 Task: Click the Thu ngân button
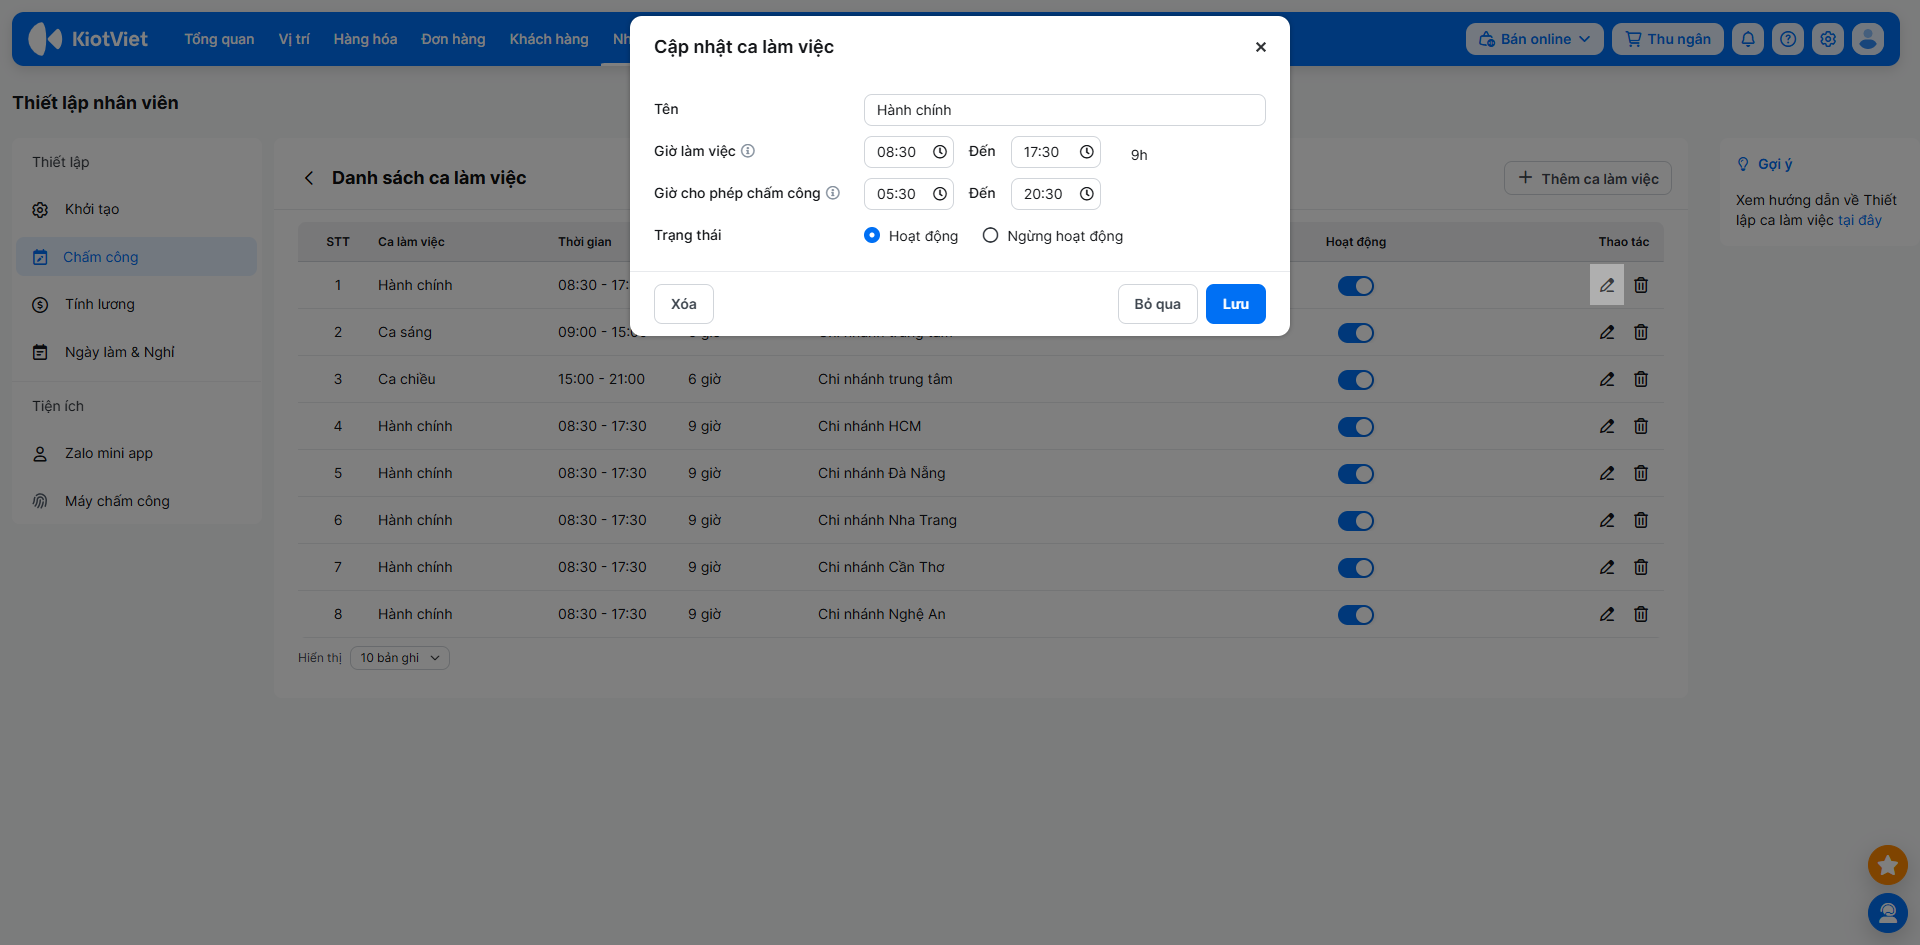(1668, 39)
